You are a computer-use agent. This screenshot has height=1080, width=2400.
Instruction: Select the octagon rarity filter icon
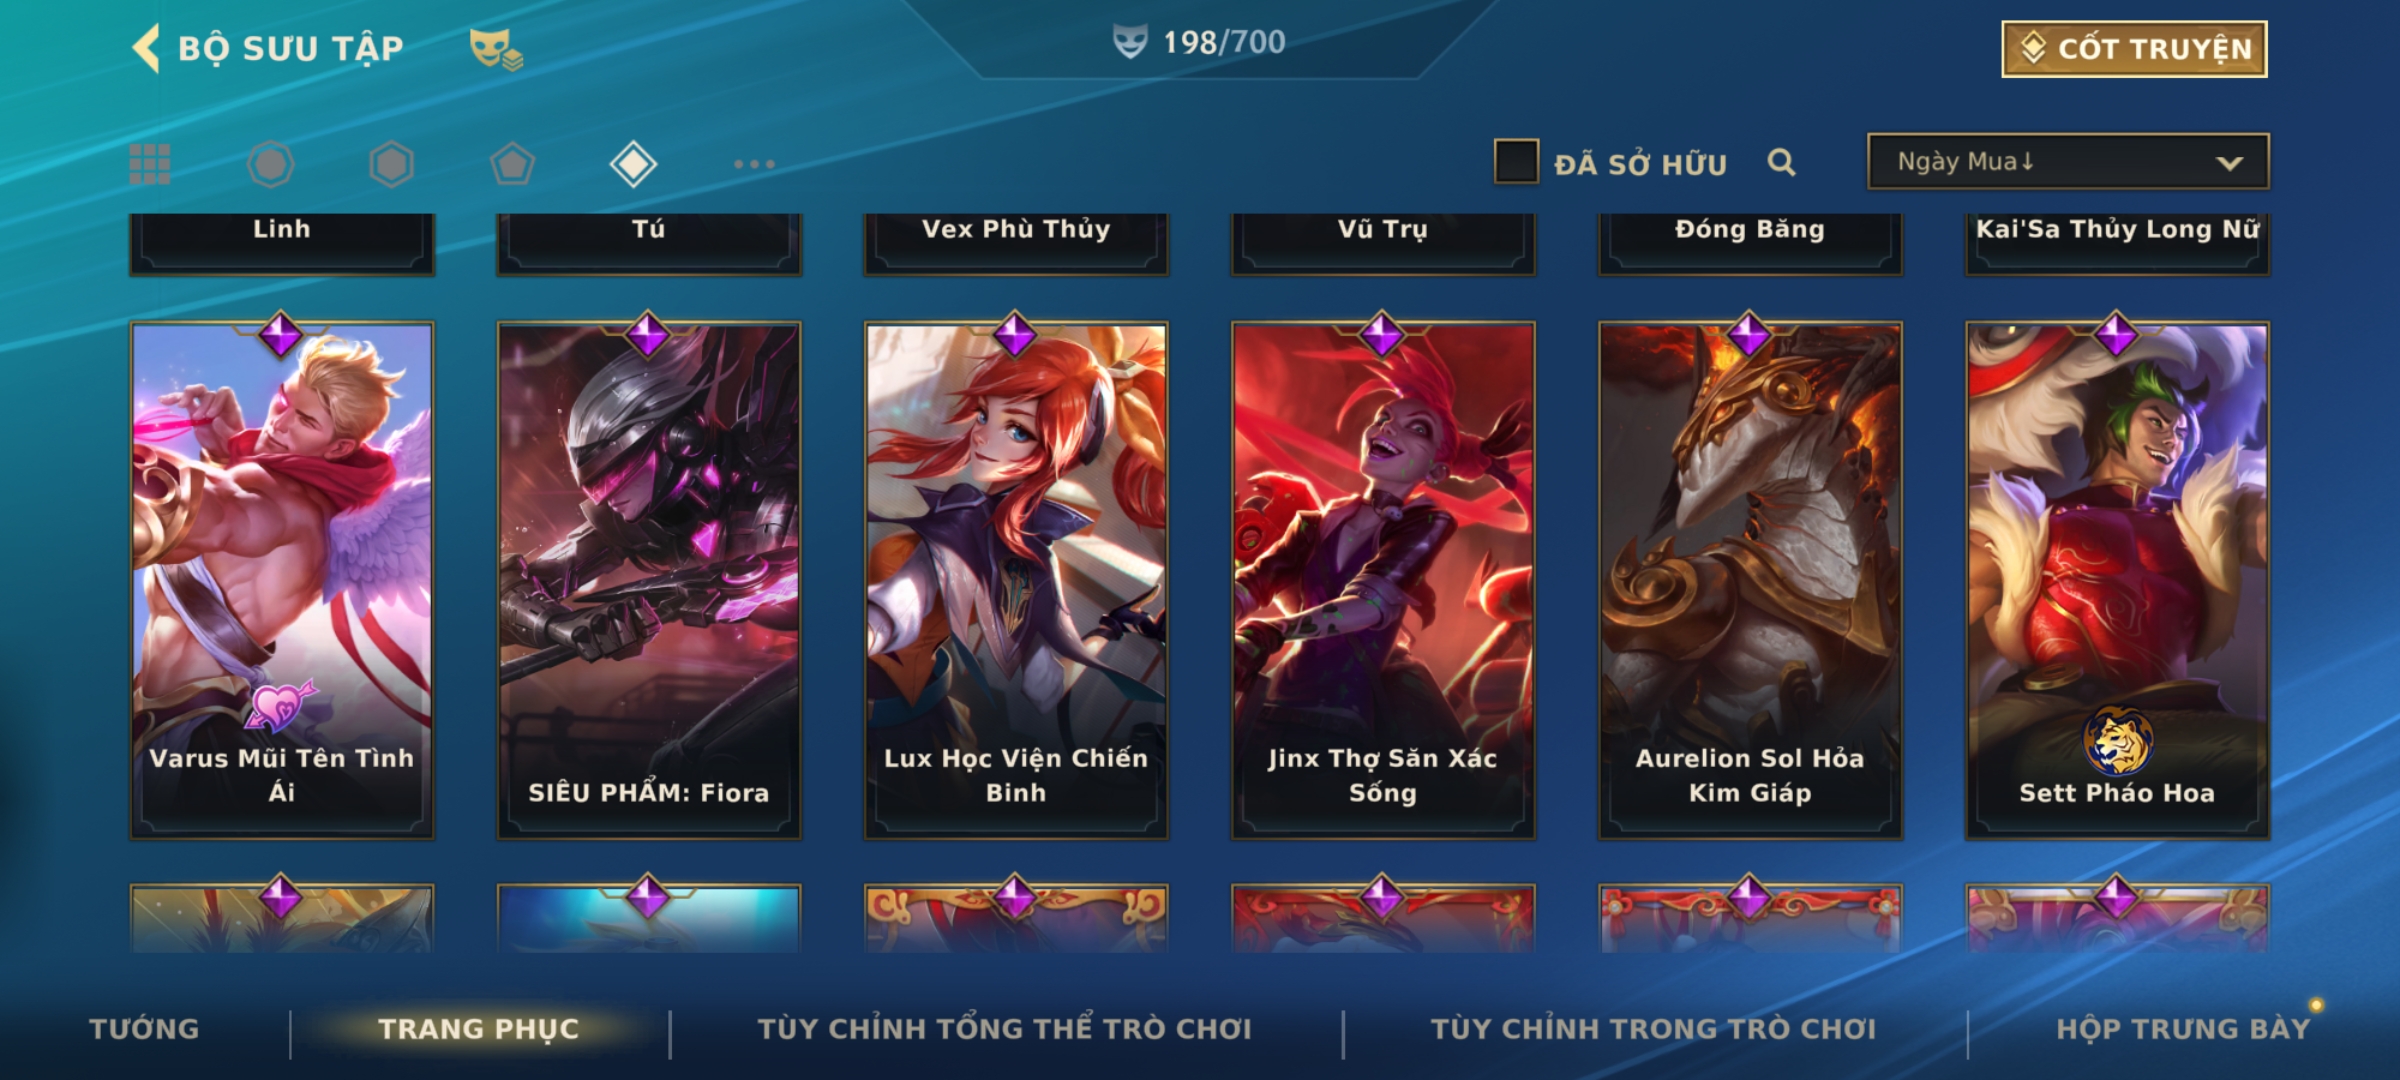[271, 164]
